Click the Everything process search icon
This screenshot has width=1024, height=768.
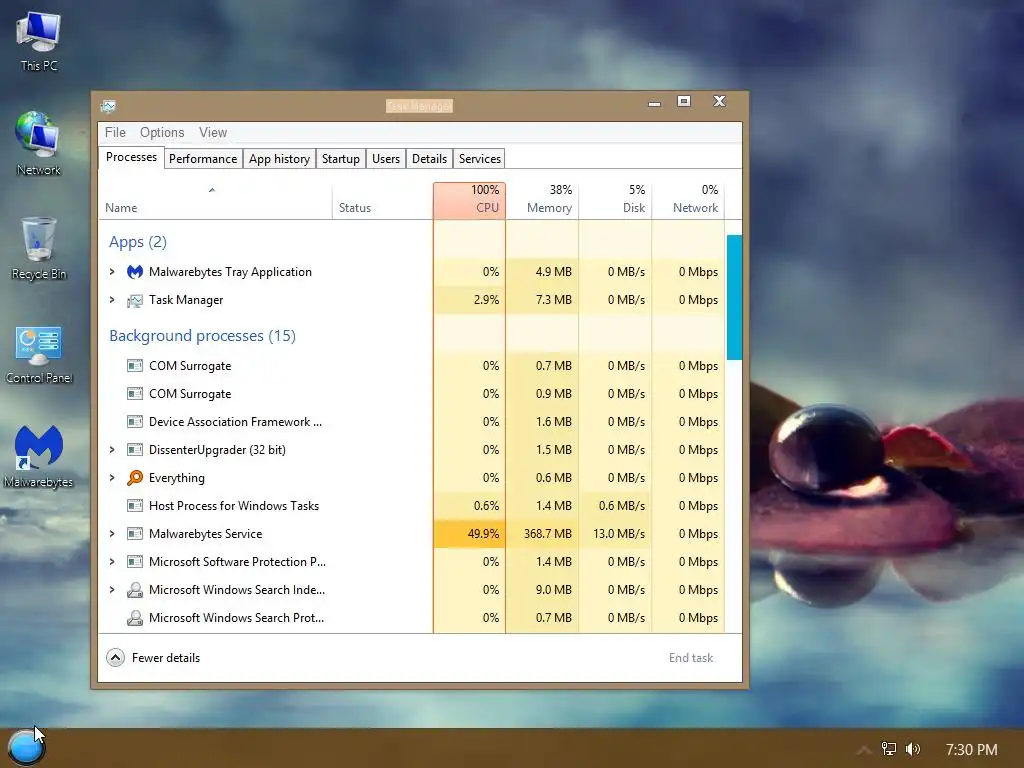pos(135,478)
